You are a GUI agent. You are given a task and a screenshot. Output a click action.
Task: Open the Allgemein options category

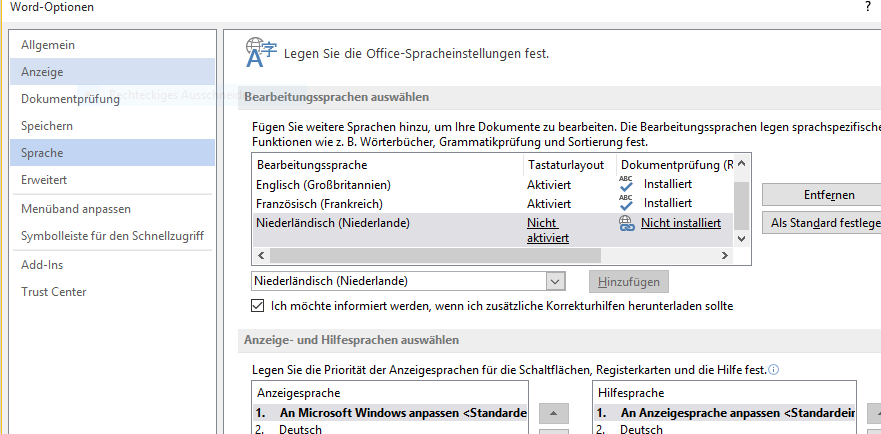[x=112, y=45]
